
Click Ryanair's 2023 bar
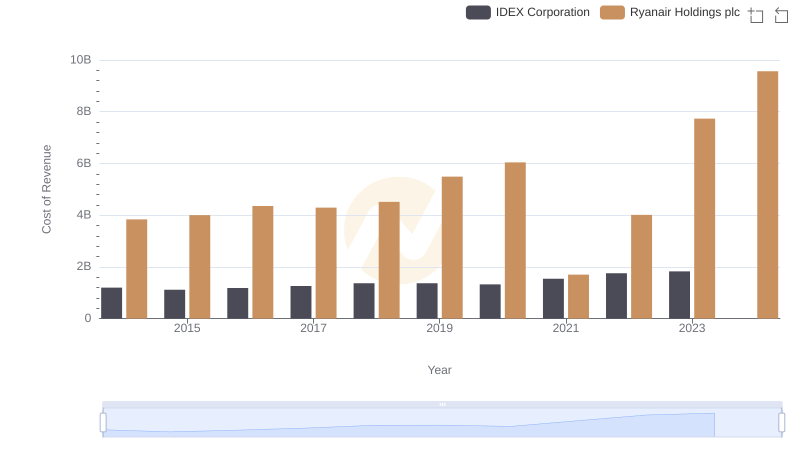[x=705, y=219]
